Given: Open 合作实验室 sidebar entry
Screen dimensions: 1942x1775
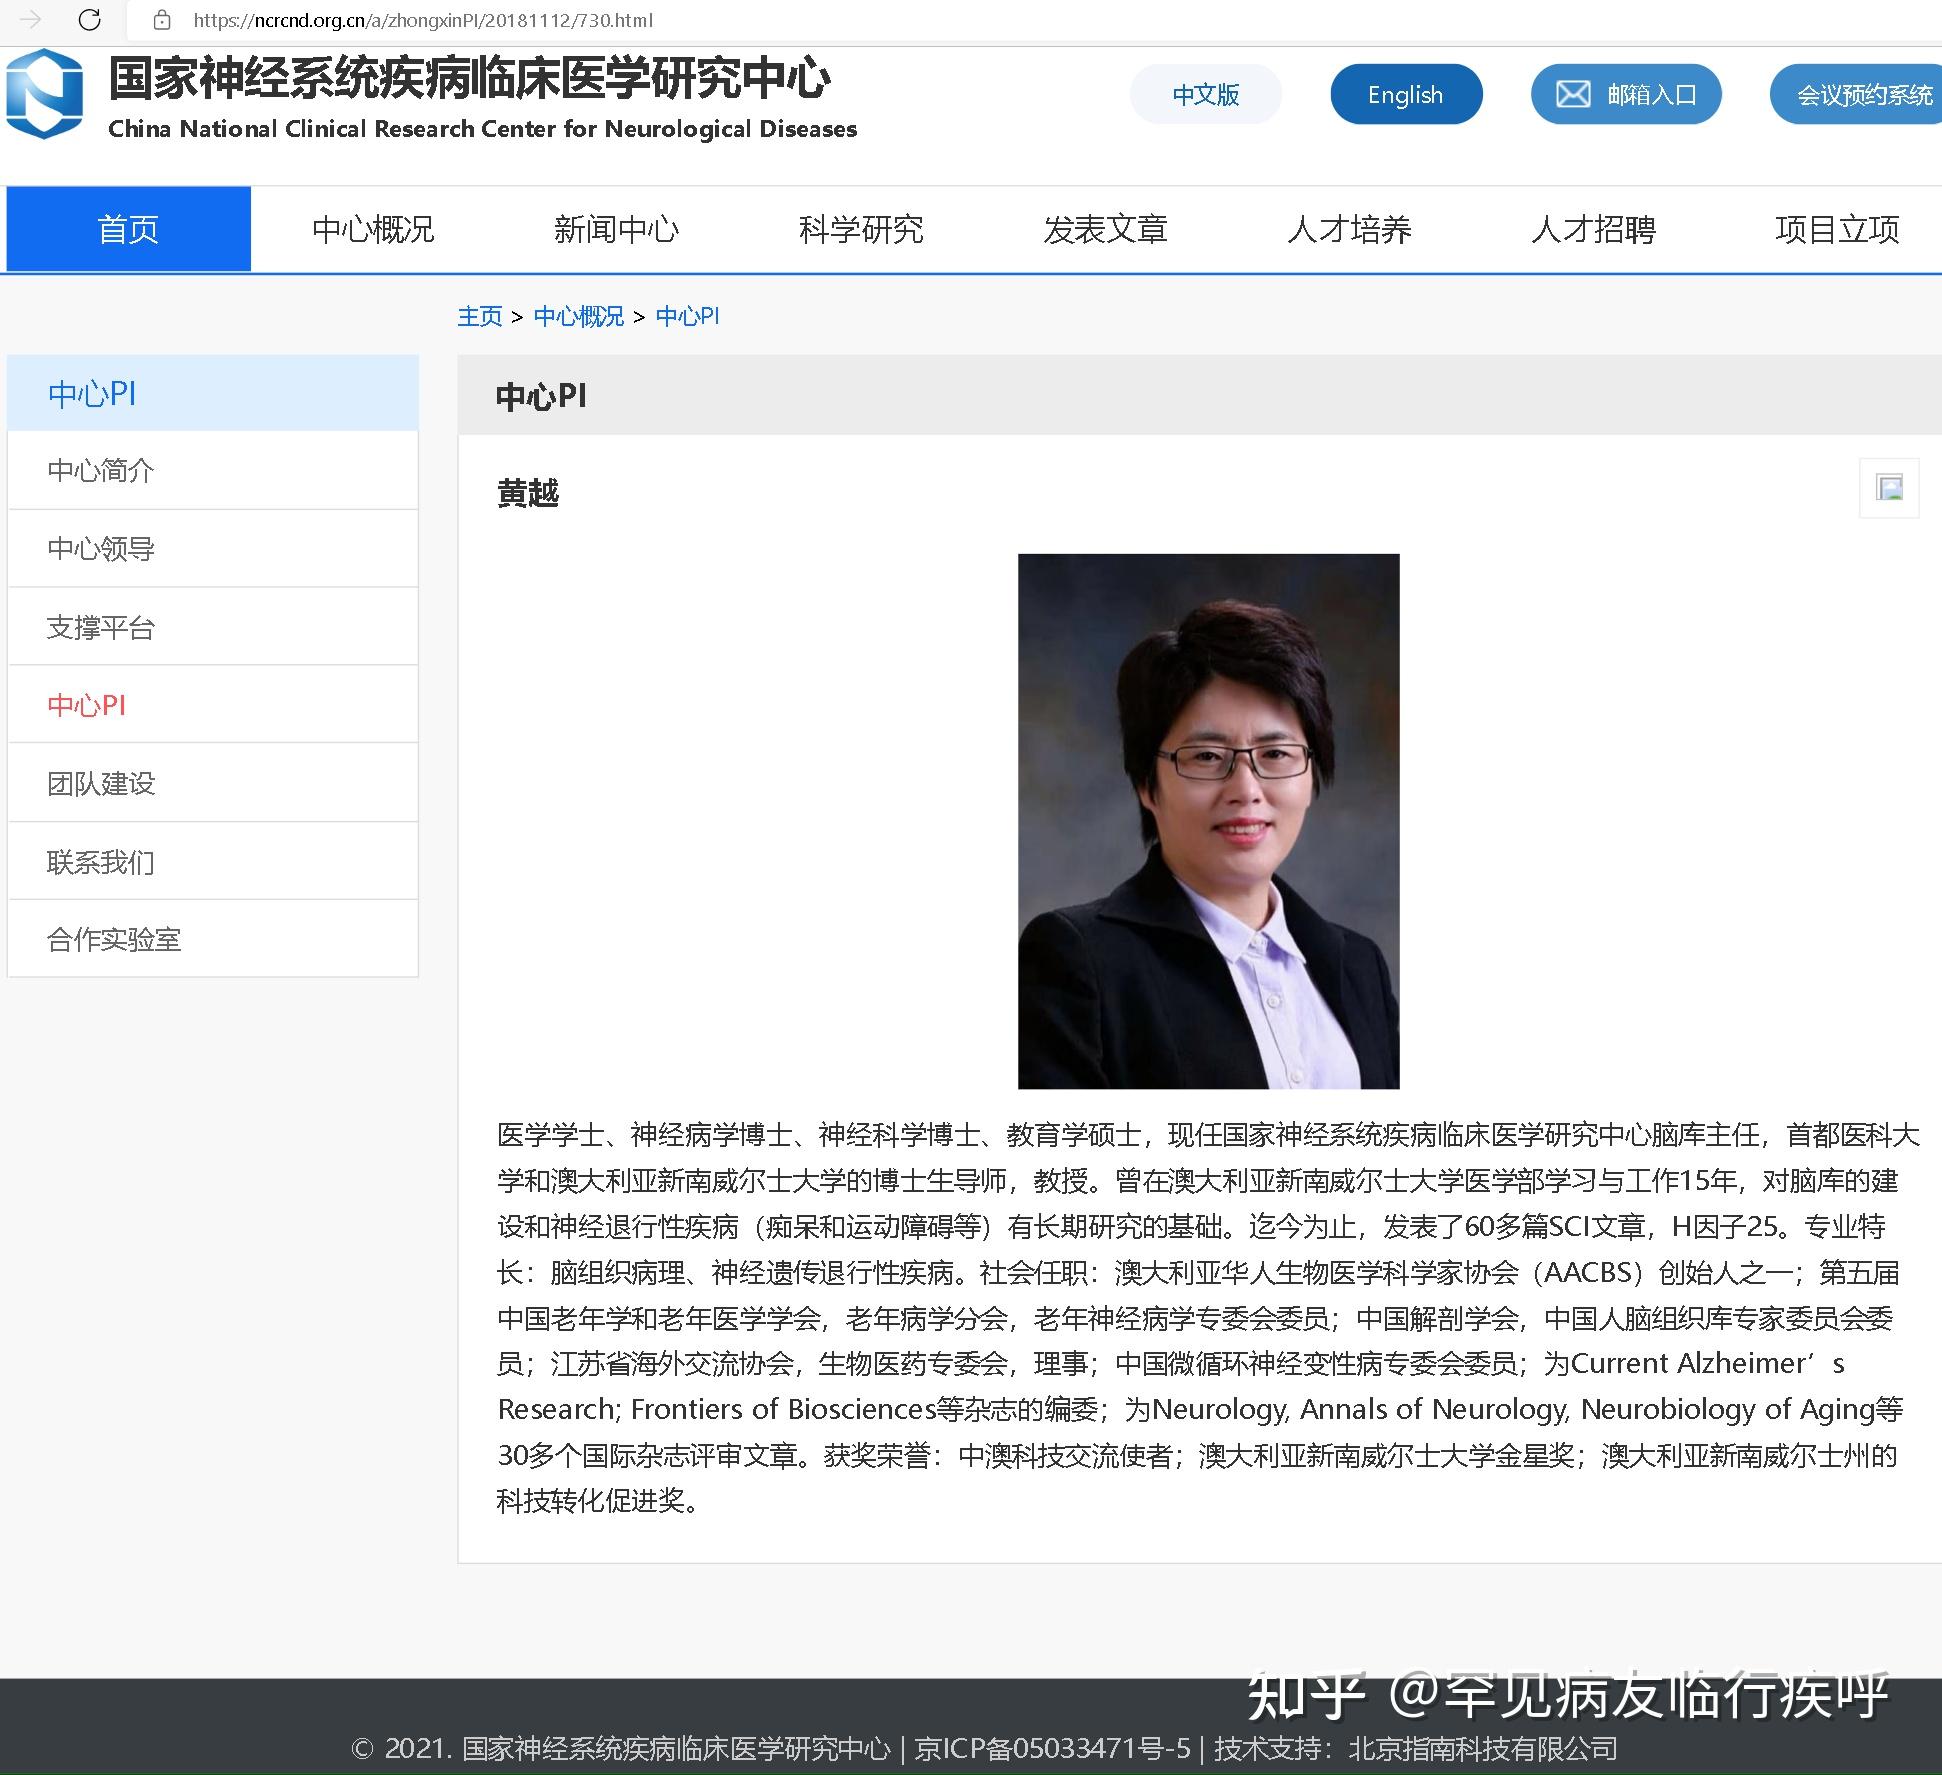Looking at the screenshot, I should pyautogui.click(x=114, y=939).
